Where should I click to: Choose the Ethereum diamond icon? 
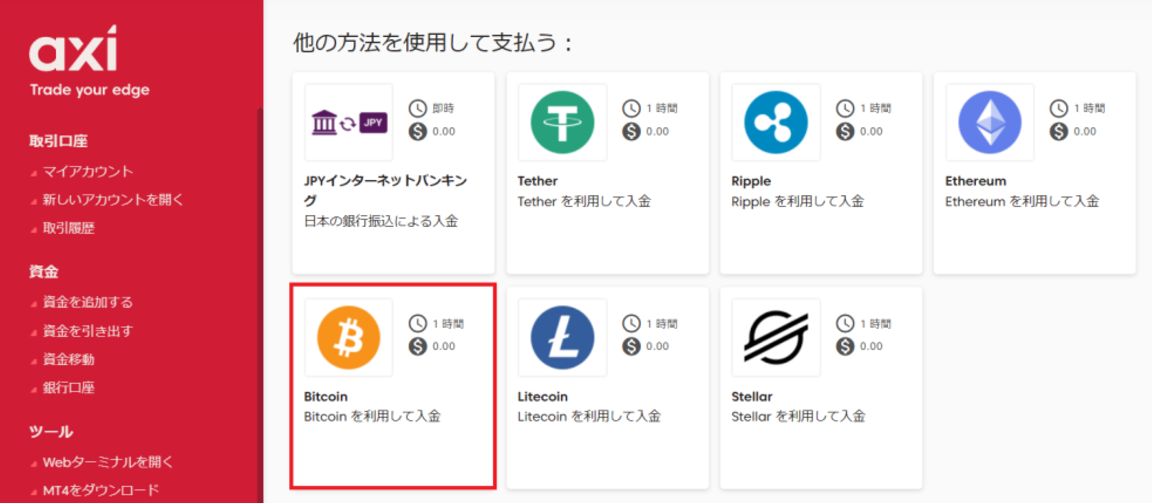pyautogui.click(x=989, y=123)
